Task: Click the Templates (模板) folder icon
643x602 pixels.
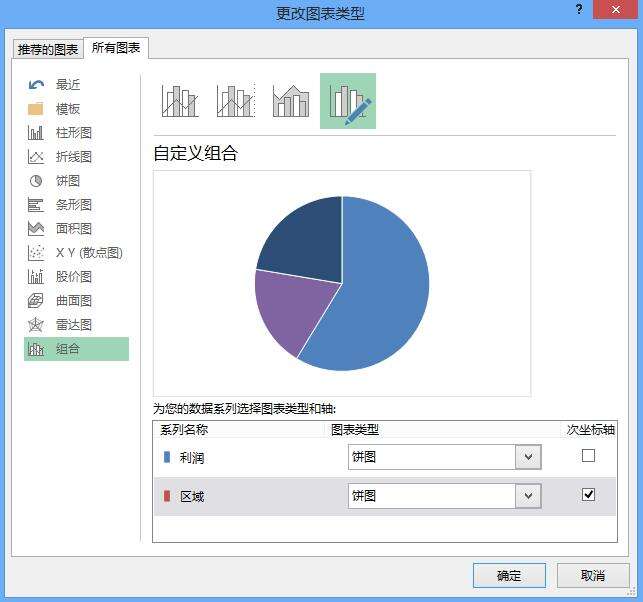Action: click(x=36, y=109)
